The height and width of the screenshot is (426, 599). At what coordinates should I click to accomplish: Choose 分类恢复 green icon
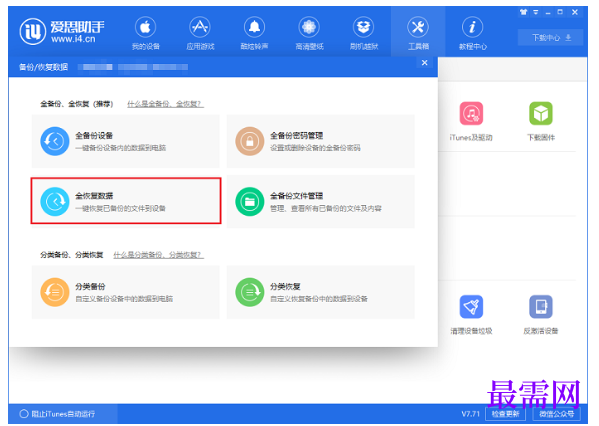tap(250, 292)
